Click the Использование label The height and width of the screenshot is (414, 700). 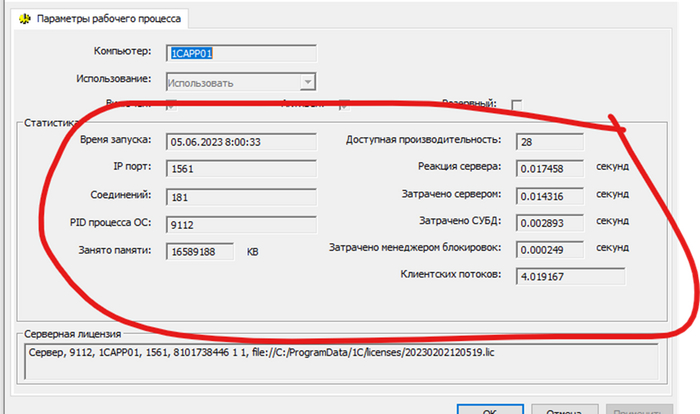(x=113, y=79)
